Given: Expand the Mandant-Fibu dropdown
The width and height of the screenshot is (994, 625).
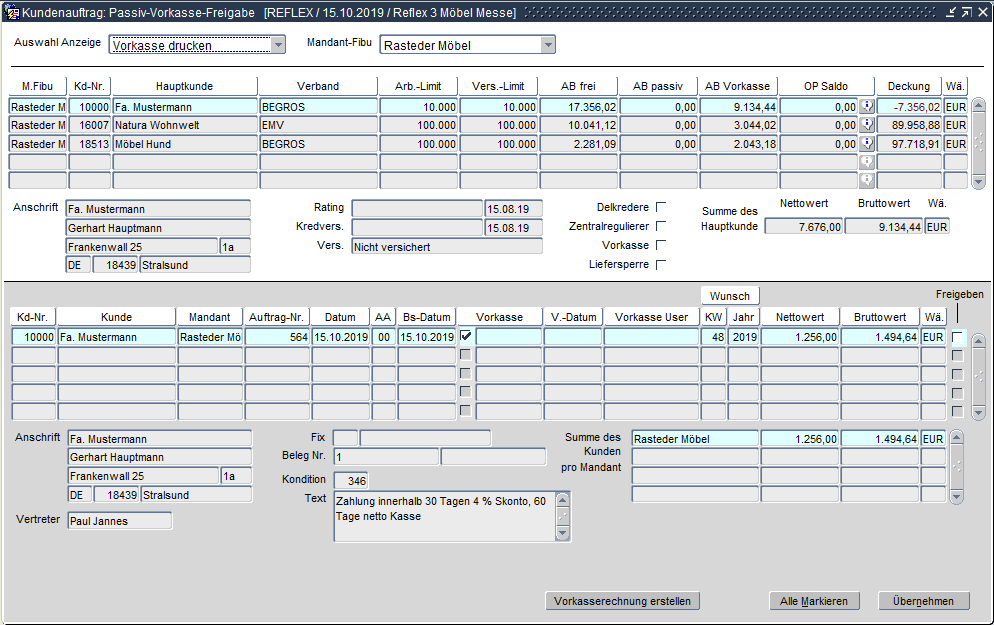Looking at the screenshot, I should 547,45.
